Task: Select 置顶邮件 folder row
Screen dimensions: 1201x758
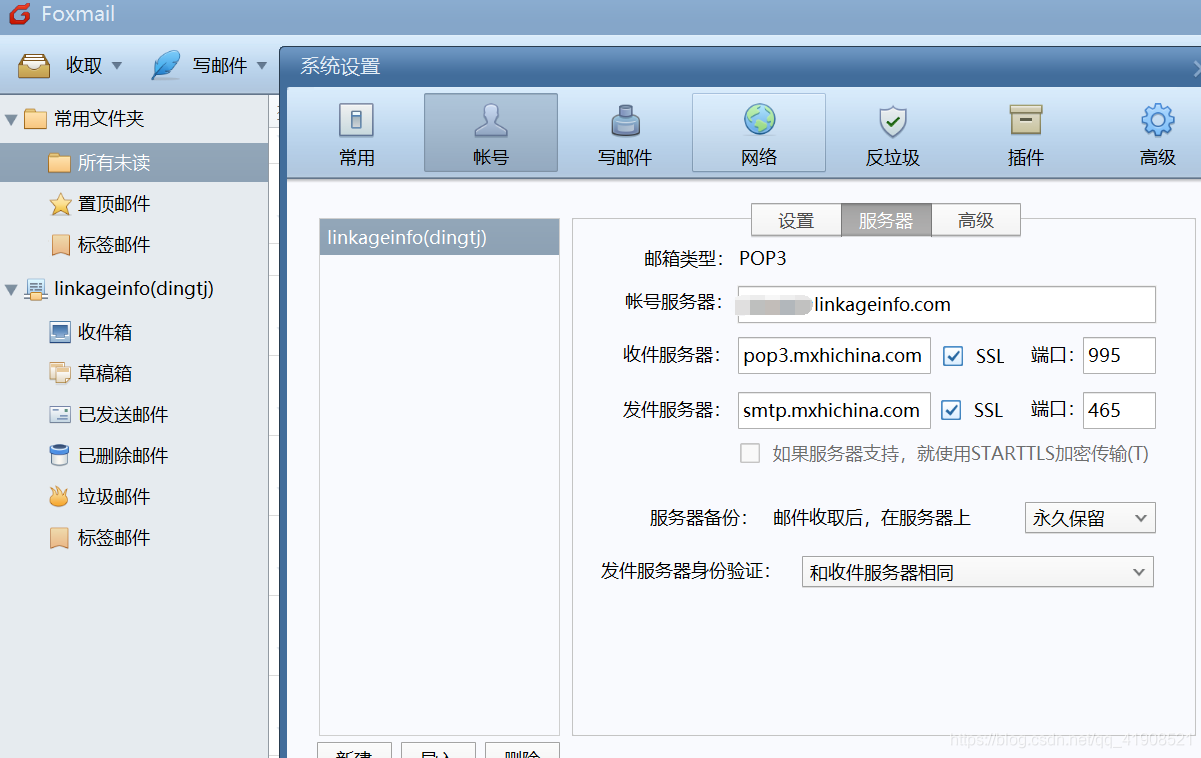Action: point(134,204)
